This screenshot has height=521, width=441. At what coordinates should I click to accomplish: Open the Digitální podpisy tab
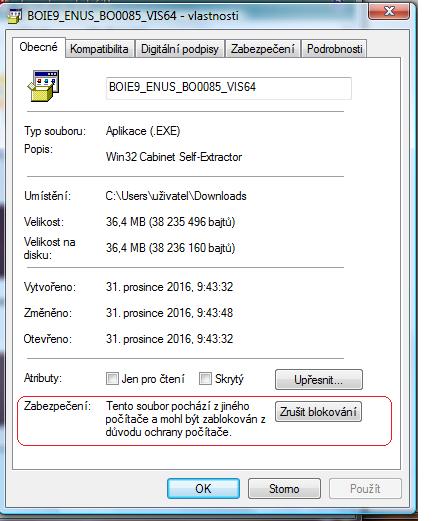tap(180, 49)
